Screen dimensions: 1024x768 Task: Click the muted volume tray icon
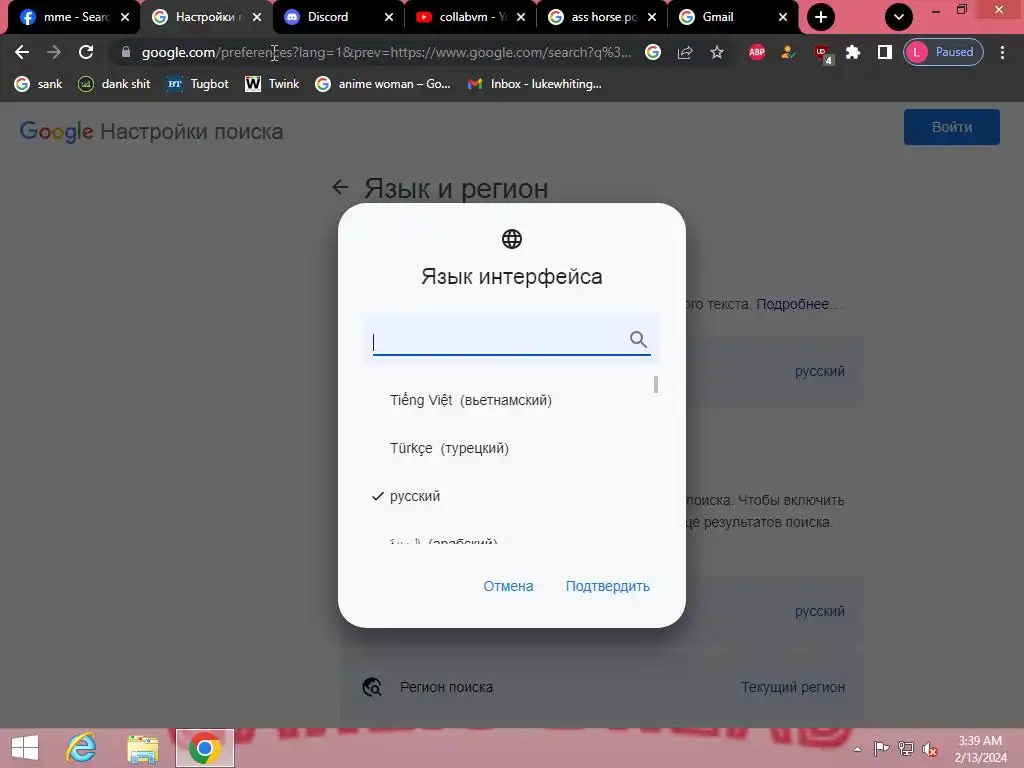[x=930, y=749]
